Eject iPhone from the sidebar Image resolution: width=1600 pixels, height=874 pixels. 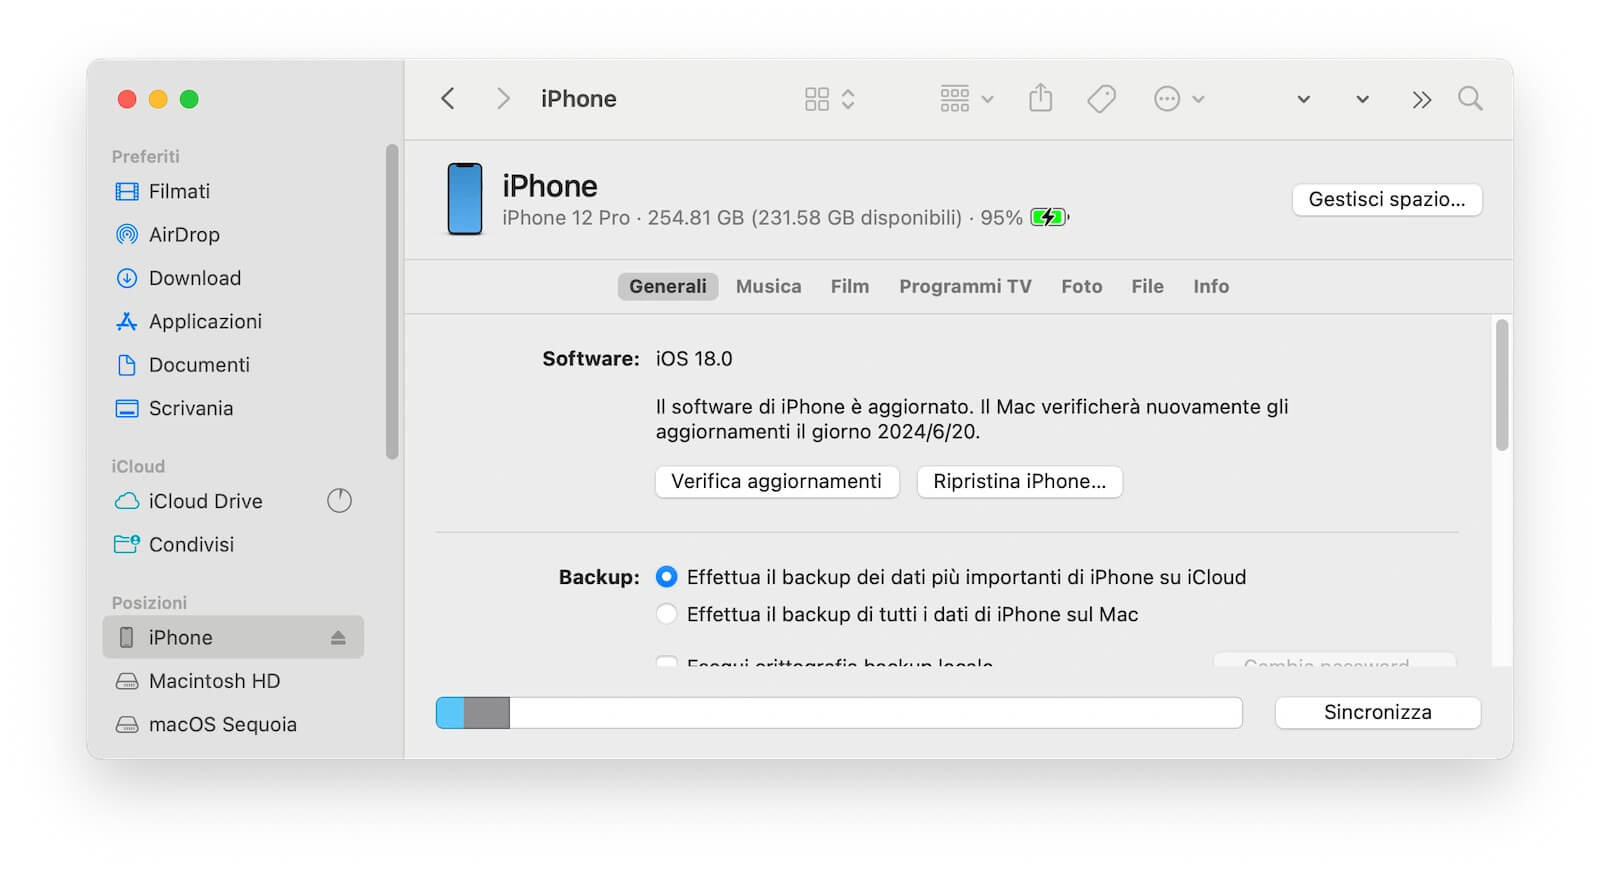[338, 638]
